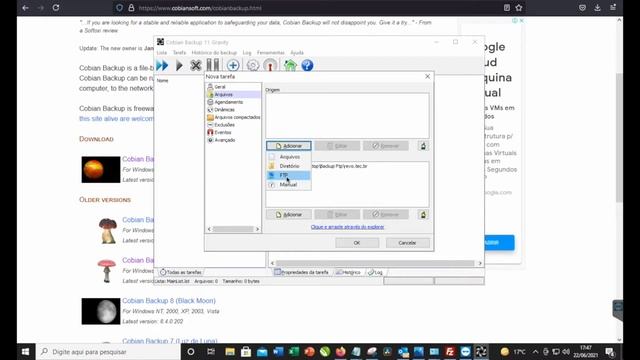
Task: Click the Origem Remover button
Action: (x=386, y=146)
